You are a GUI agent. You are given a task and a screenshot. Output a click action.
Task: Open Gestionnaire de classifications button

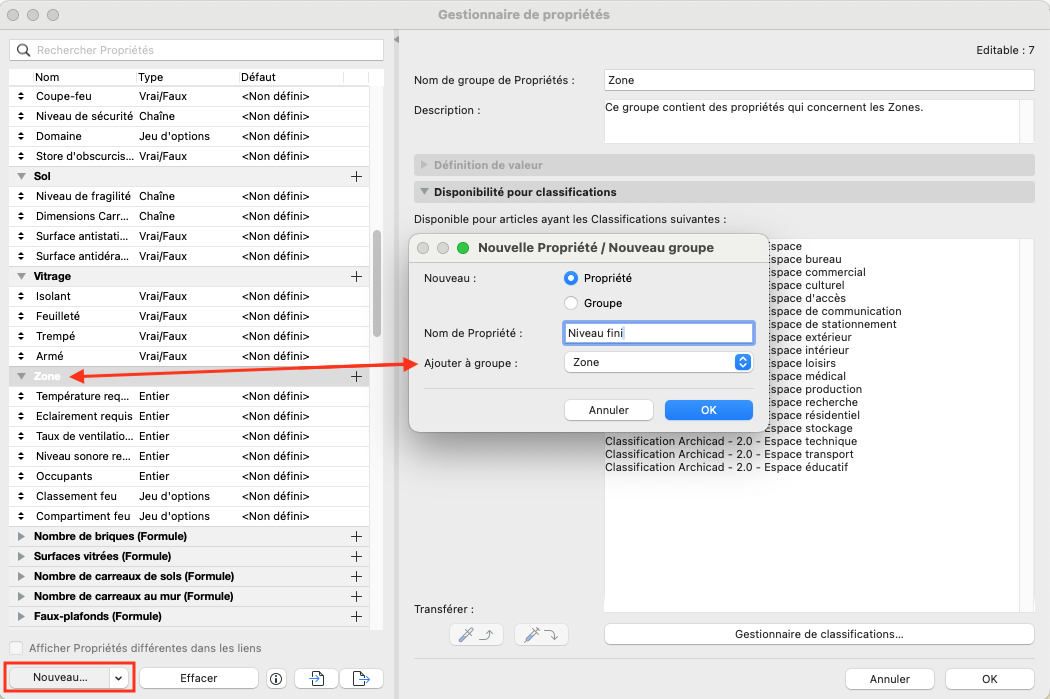point(819,634)
